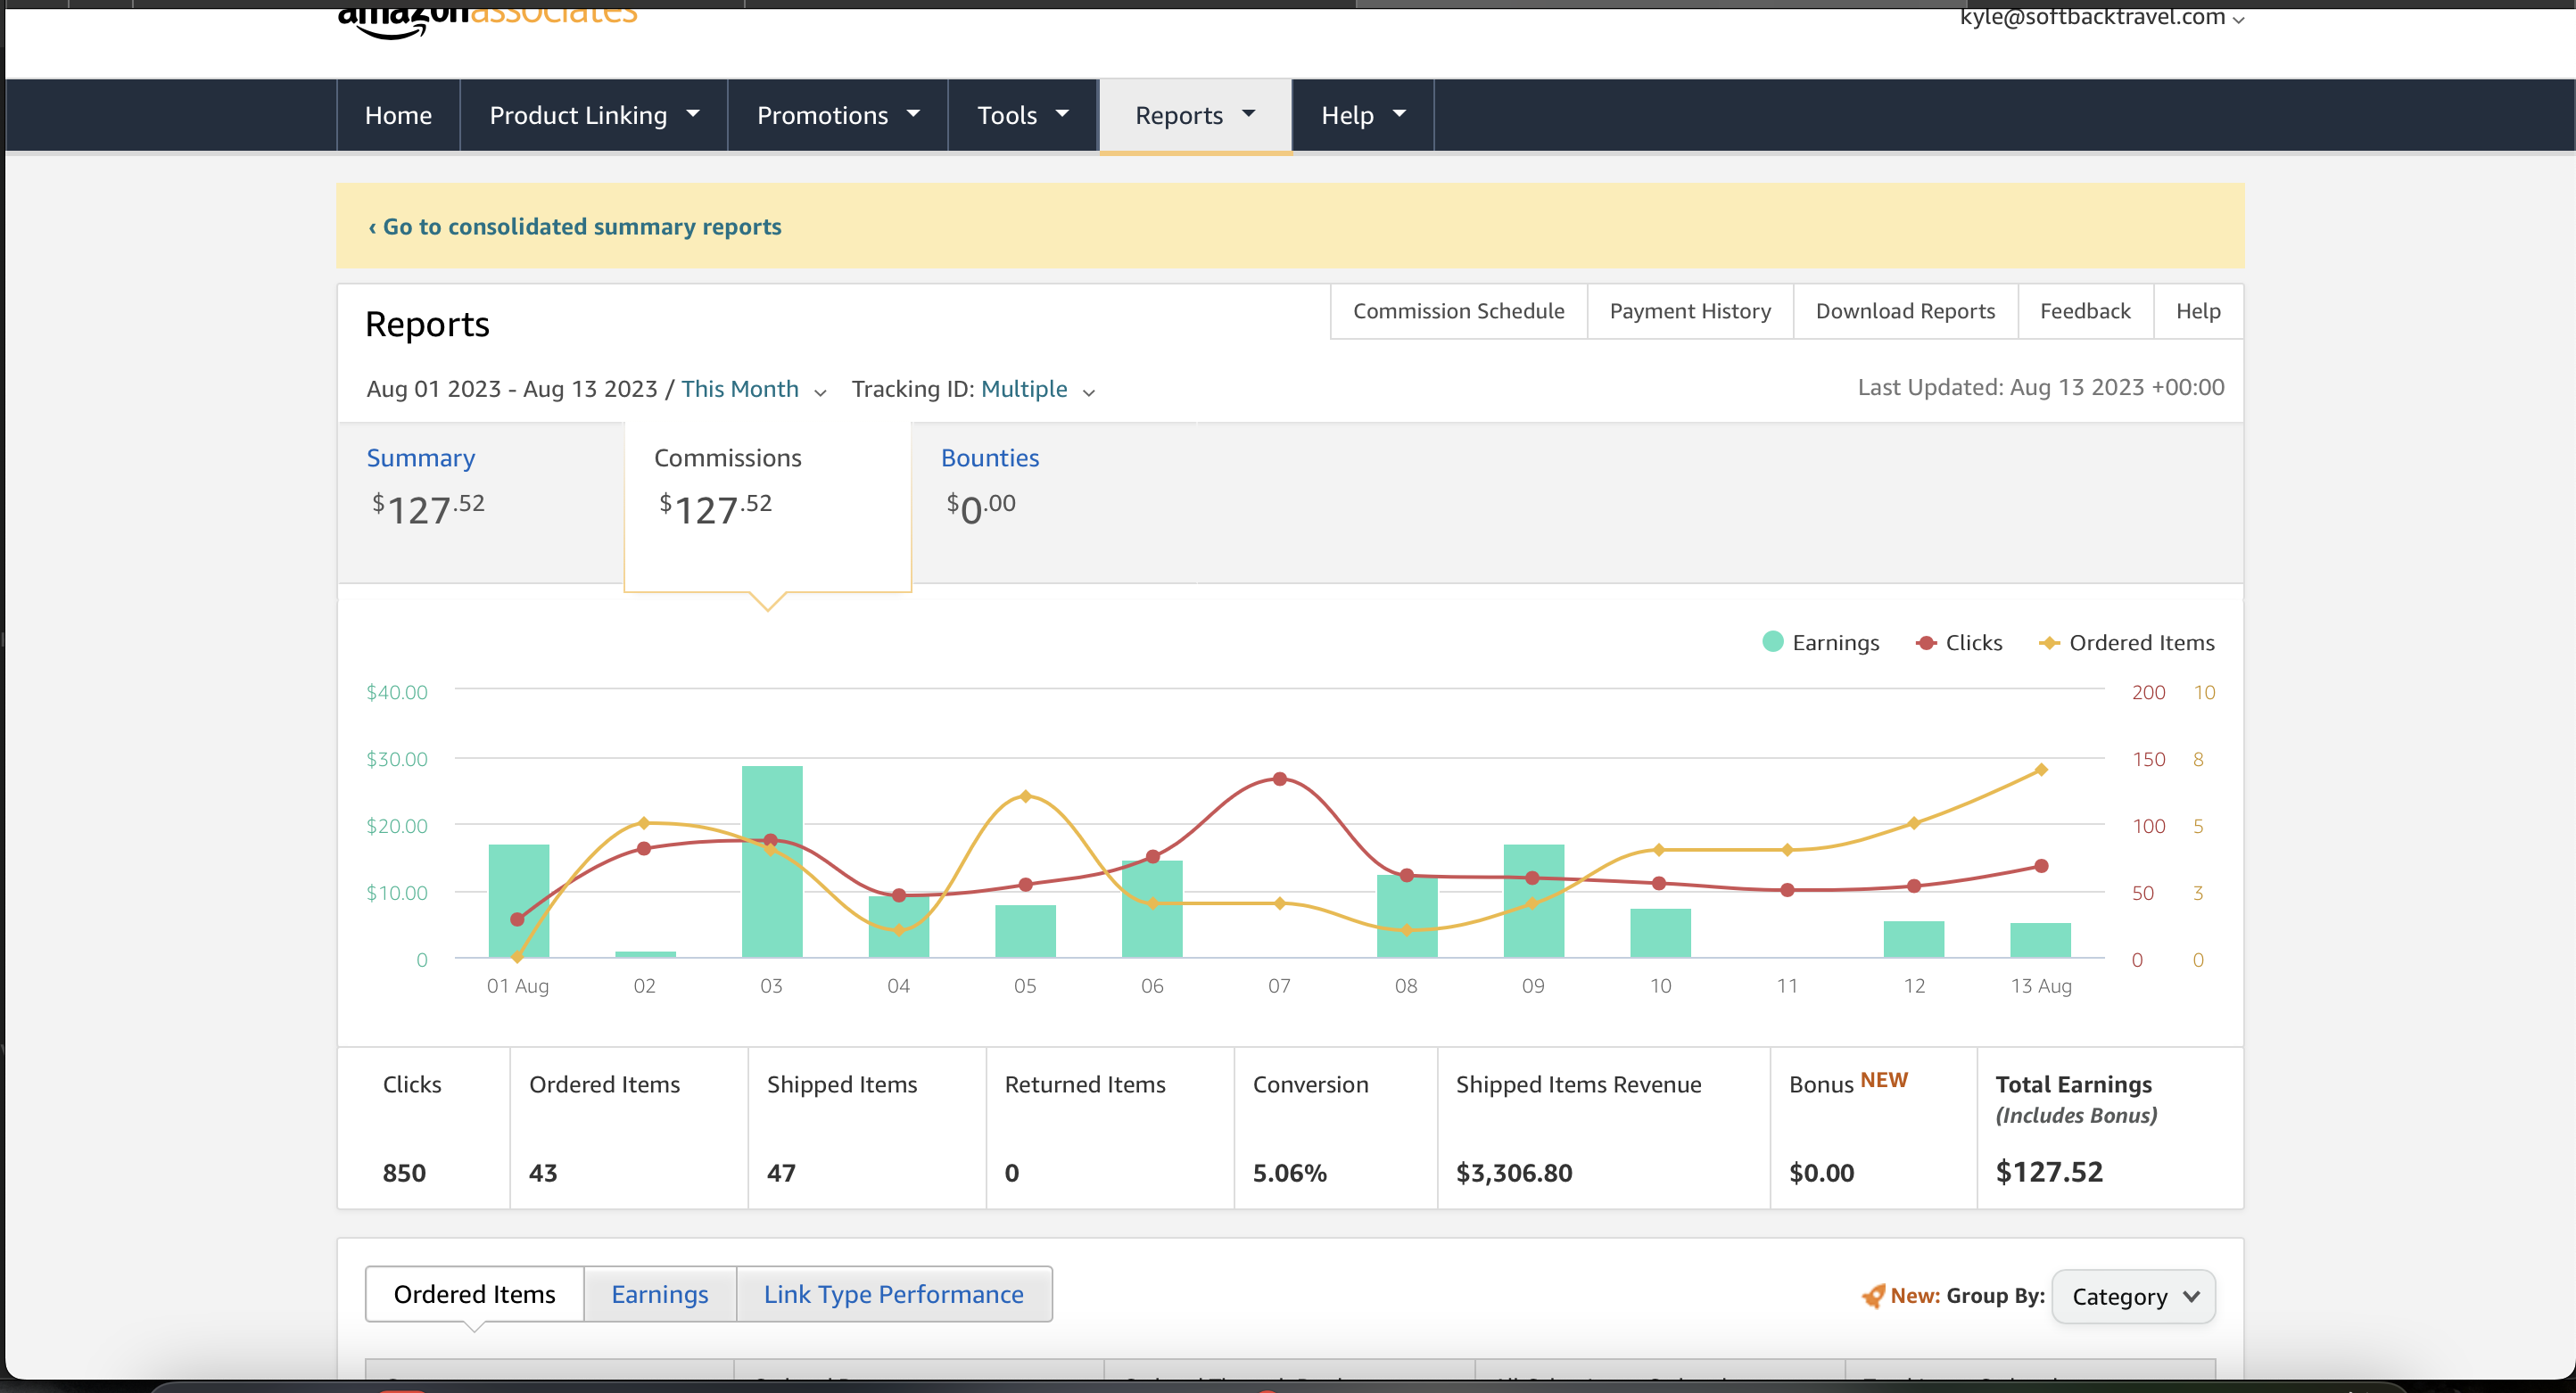Viewport: 2576px width, 1393px height.
Task: Click the New rocket icon
Action: click(1872, 1296)
